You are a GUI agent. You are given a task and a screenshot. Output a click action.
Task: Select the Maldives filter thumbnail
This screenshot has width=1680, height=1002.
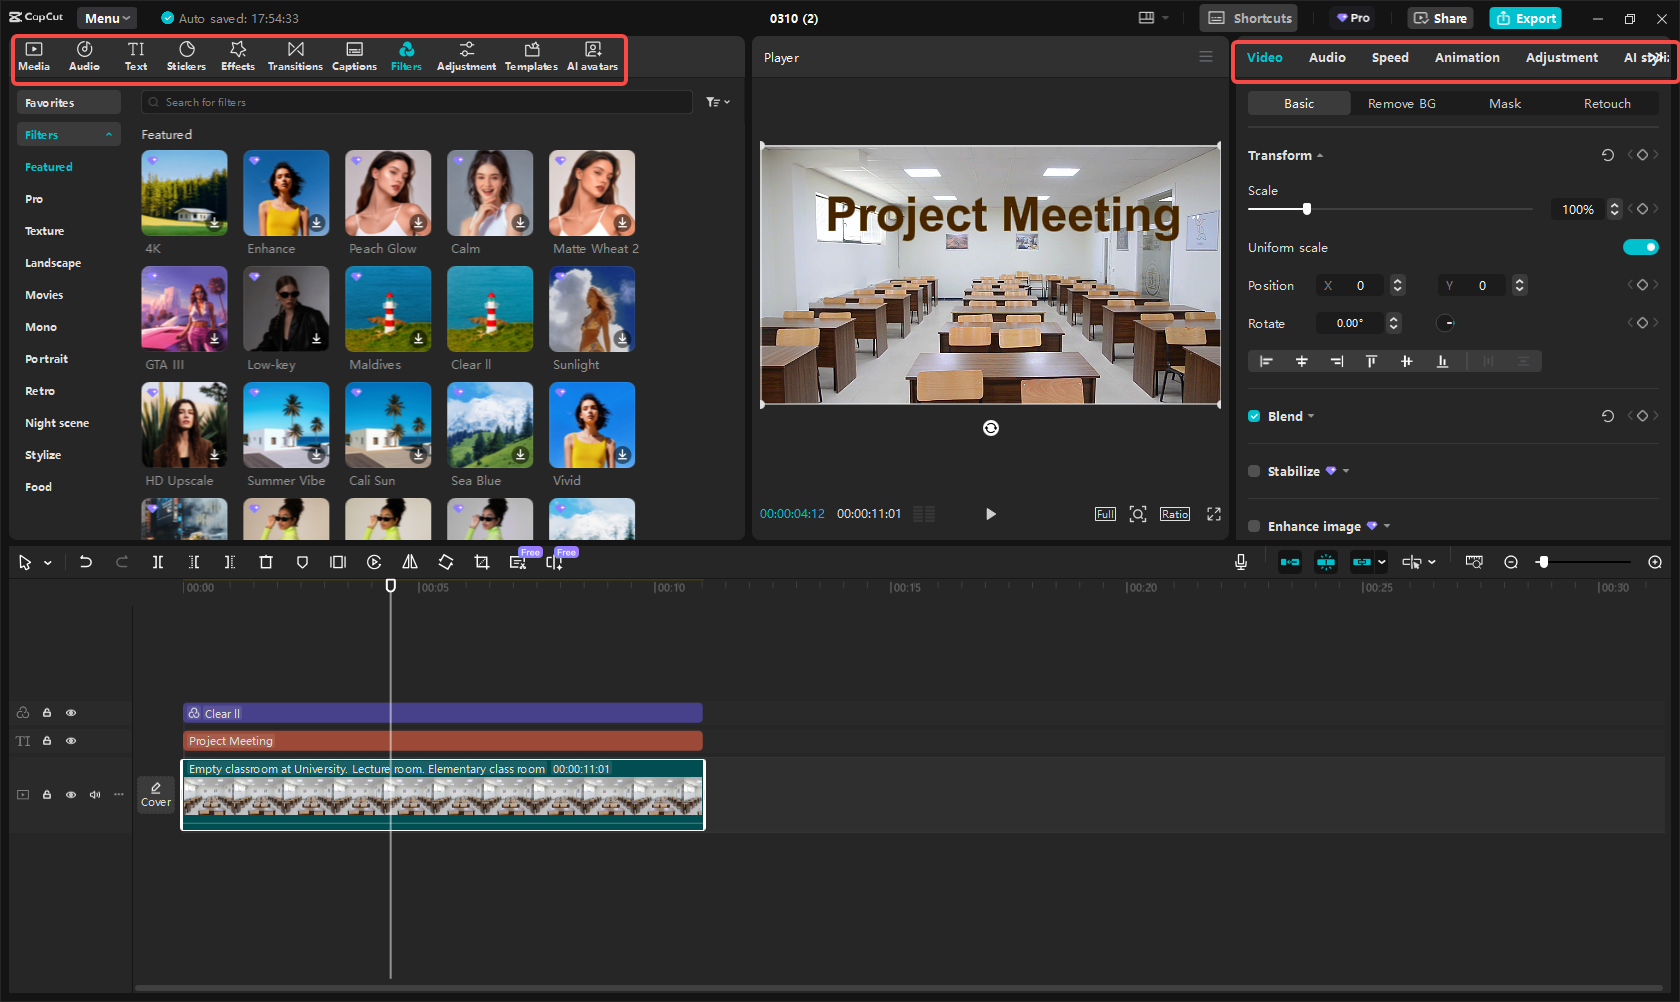(388, 309)
